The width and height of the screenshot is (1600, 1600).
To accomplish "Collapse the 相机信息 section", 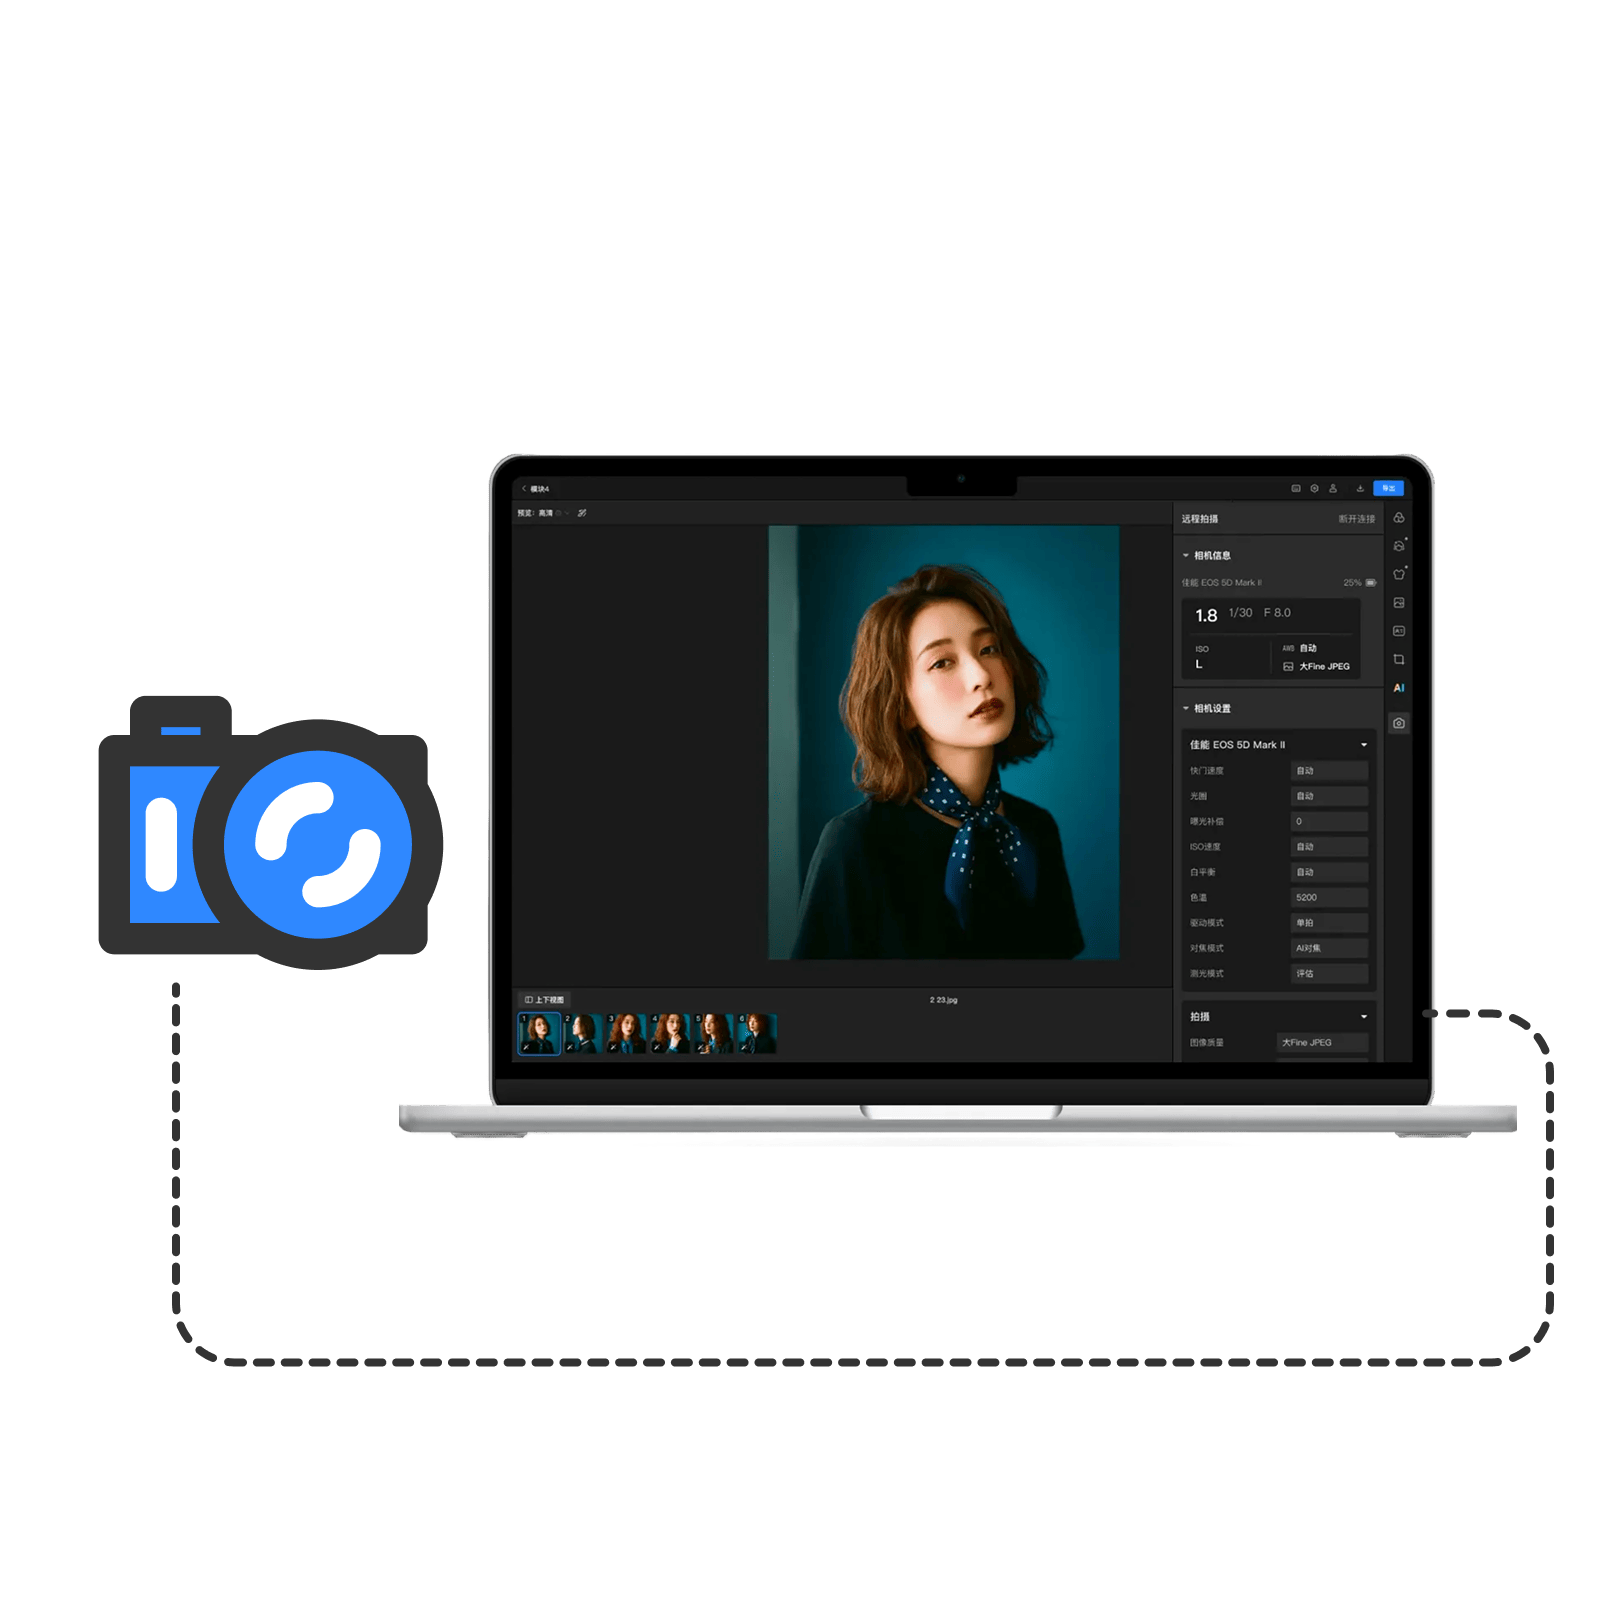I will (1186, 556).
